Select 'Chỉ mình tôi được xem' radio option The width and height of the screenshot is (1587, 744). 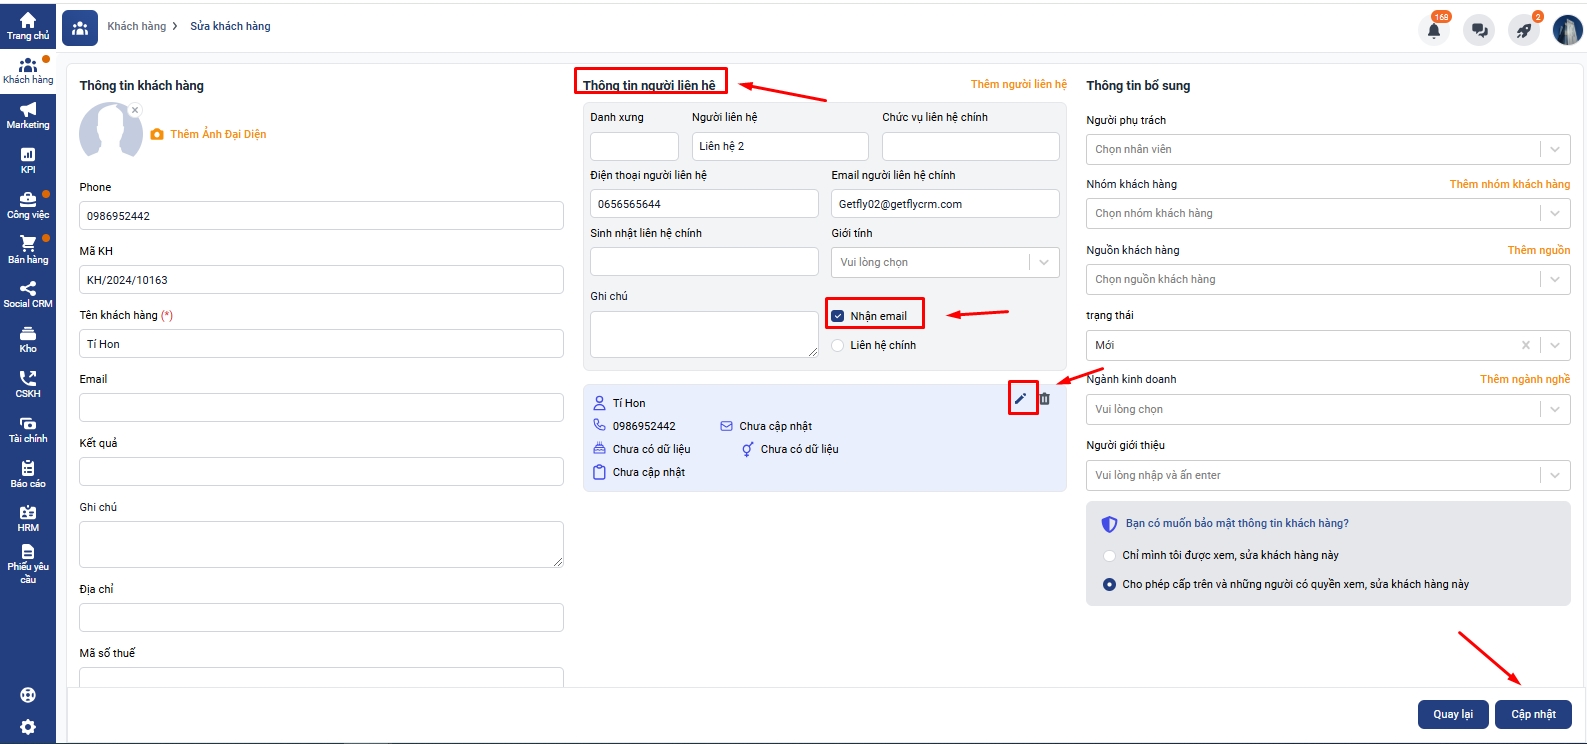coord(1109,555)
